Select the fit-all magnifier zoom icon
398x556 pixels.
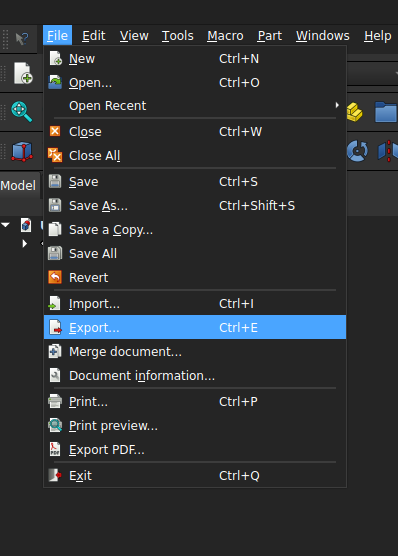[x=22, y=112]
